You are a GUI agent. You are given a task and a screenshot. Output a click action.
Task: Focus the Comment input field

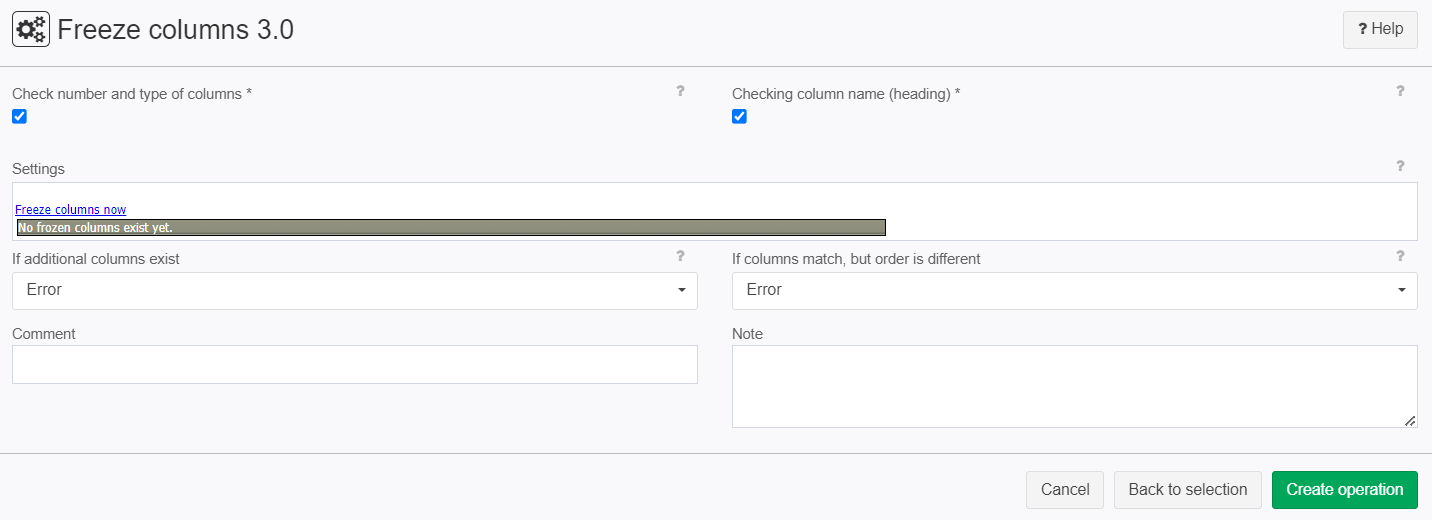tap(355, 365)
